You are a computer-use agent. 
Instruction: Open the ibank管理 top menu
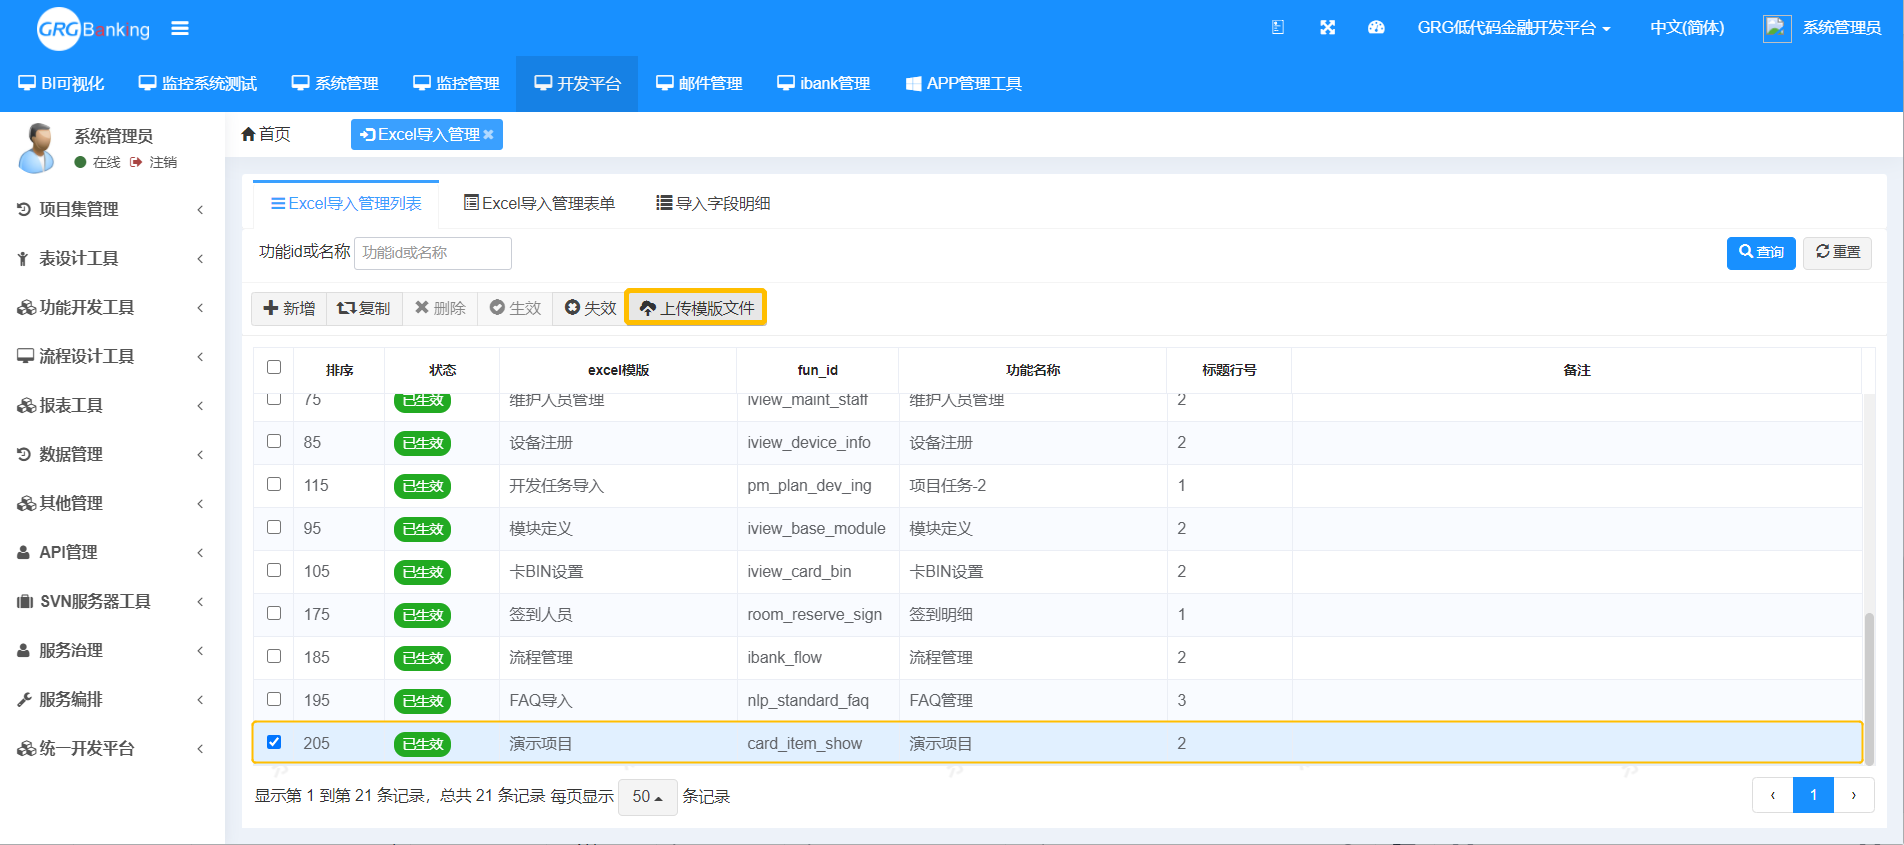824,84
